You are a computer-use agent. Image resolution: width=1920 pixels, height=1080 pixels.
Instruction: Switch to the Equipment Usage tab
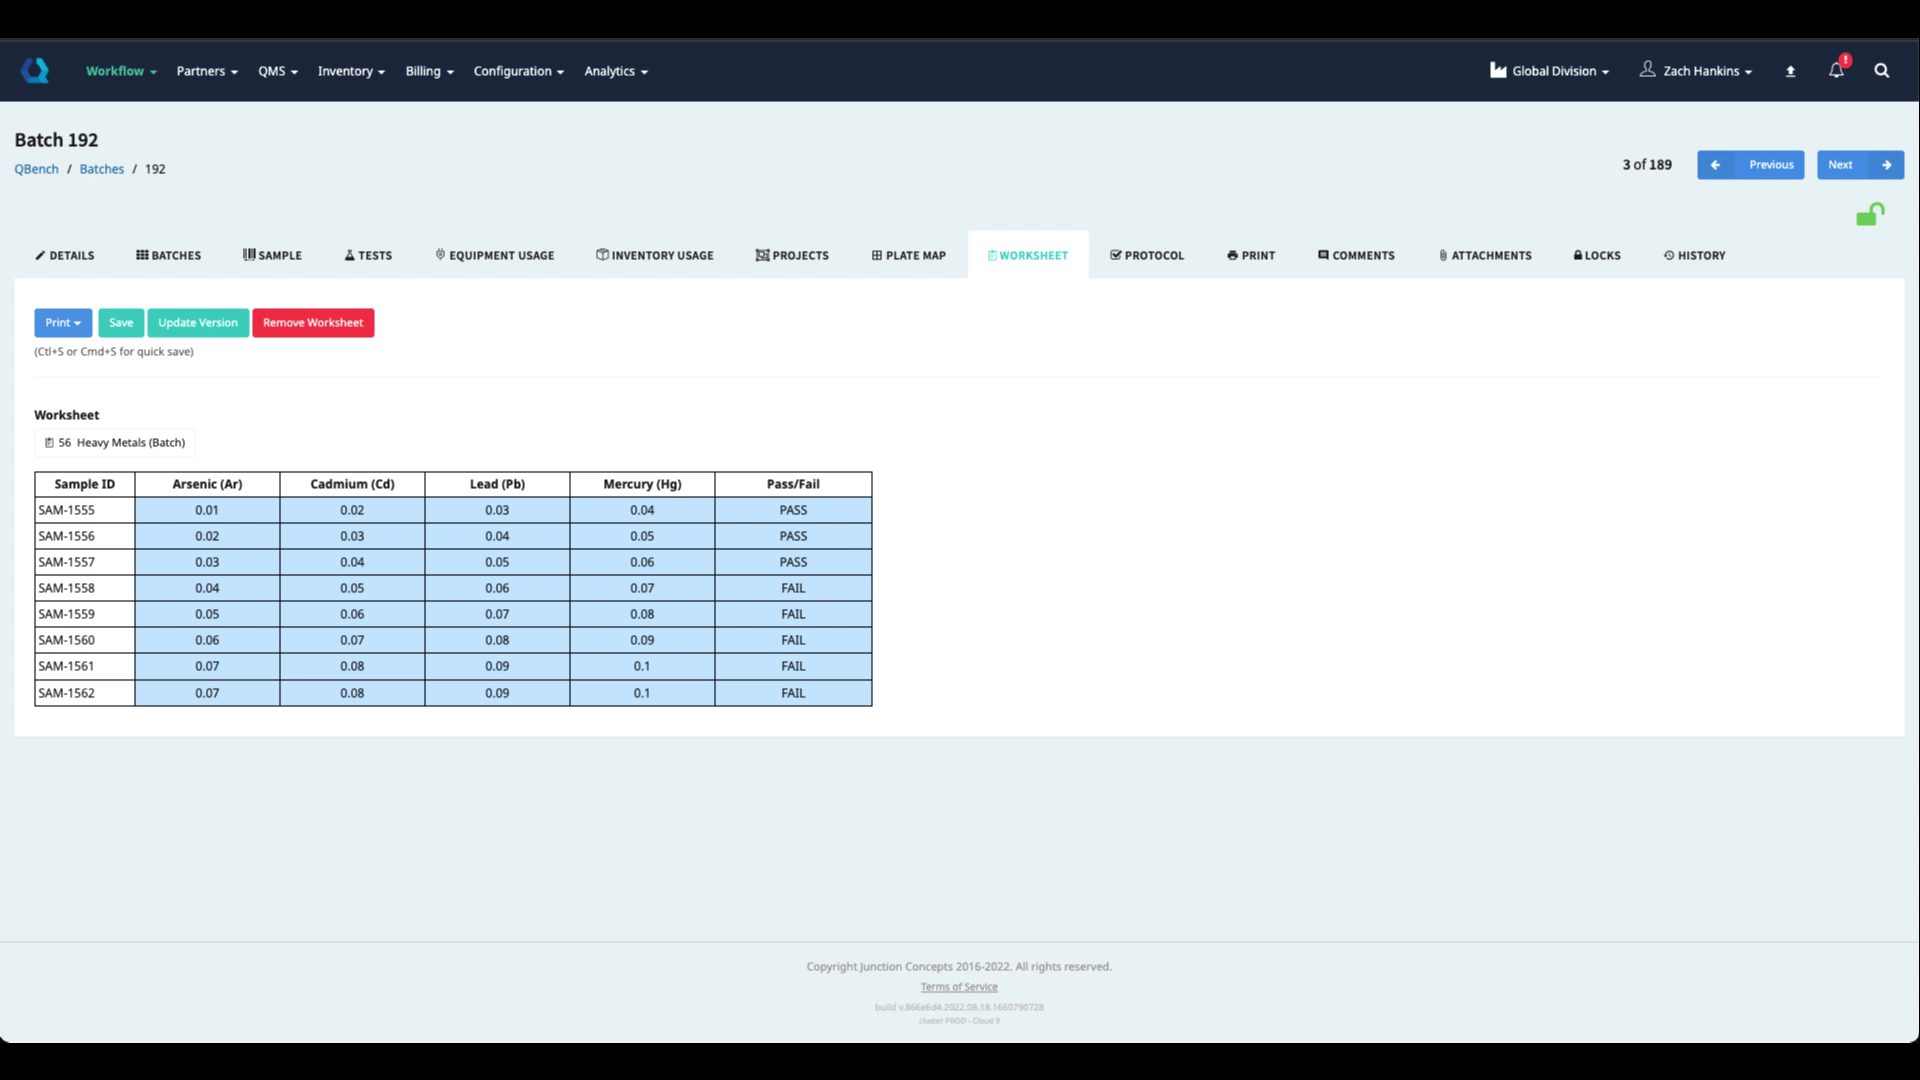click(x=494, y=255)
